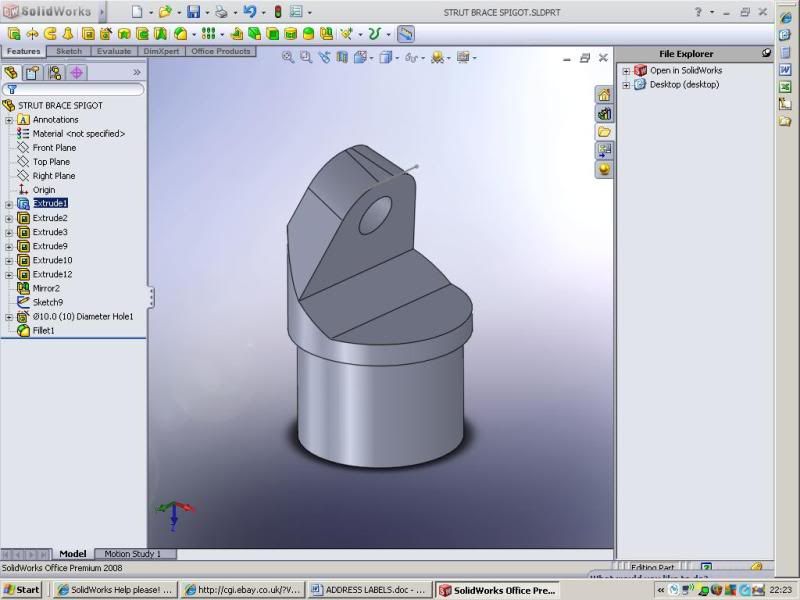
Task: Open Options from the top toolbar icon
Action: tap(296, 11)
